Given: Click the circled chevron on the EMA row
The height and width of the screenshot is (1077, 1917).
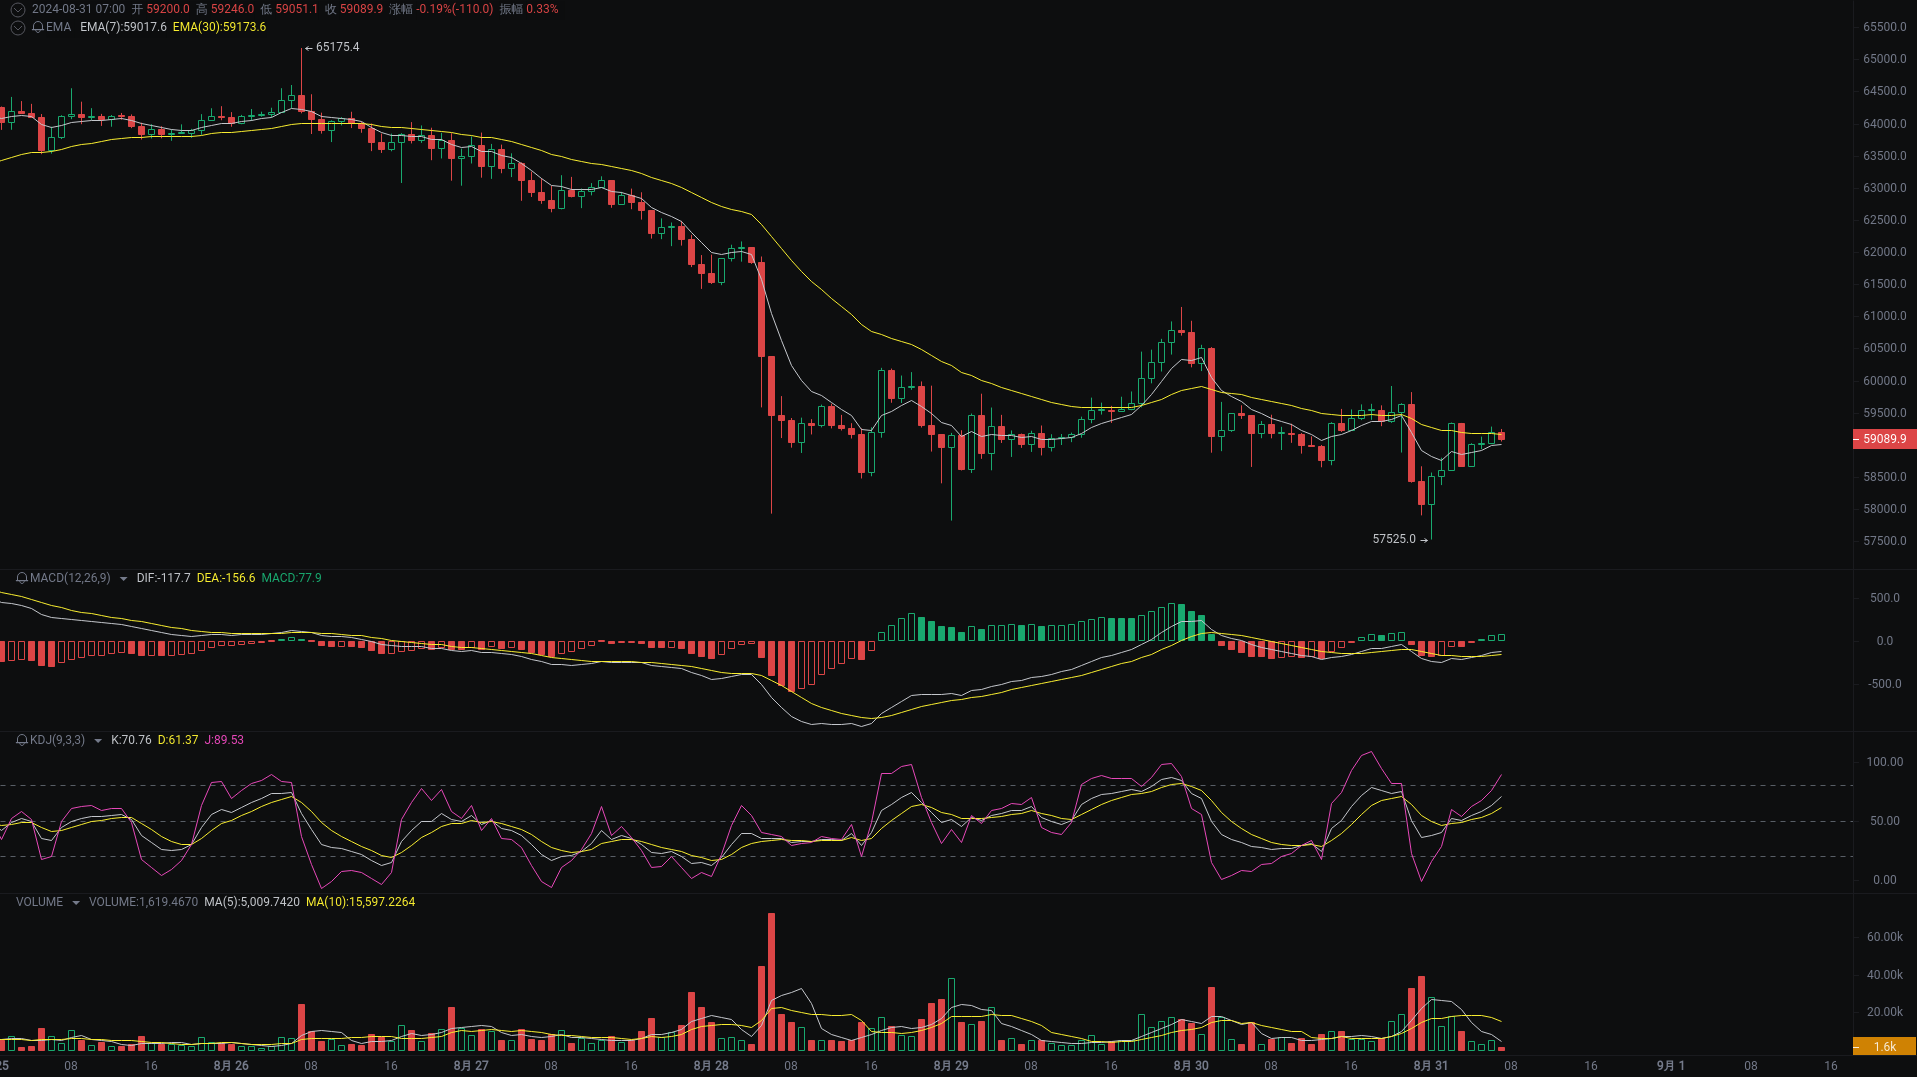Looking at the screenshot, I should (17, 27).
